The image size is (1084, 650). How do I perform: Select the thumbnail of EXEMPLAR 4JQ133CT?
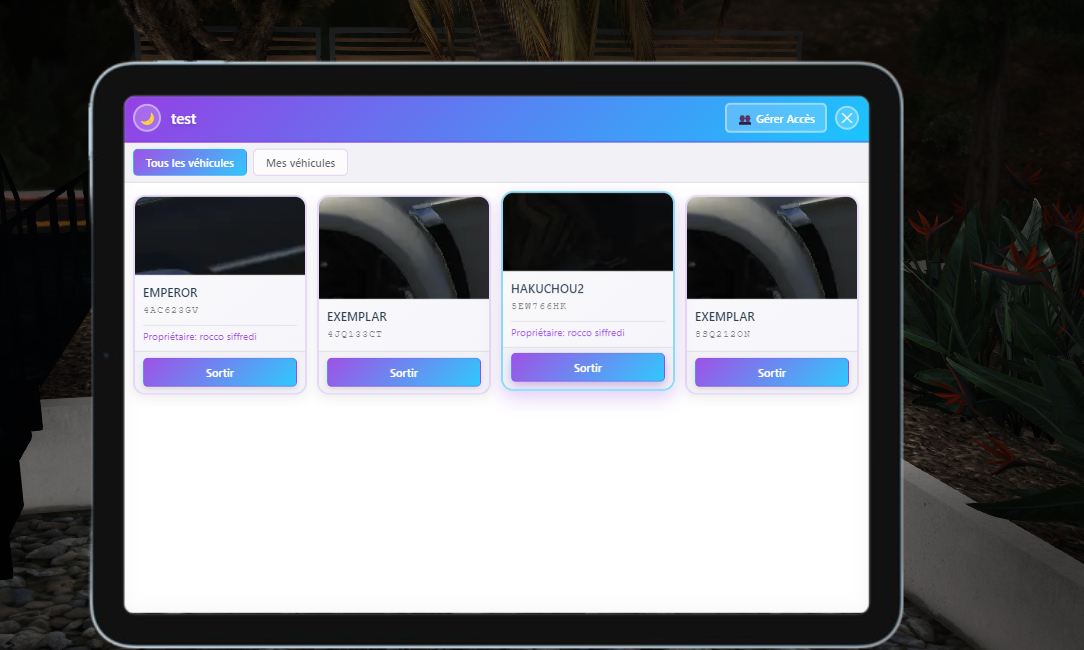click(x=404, y=248)
